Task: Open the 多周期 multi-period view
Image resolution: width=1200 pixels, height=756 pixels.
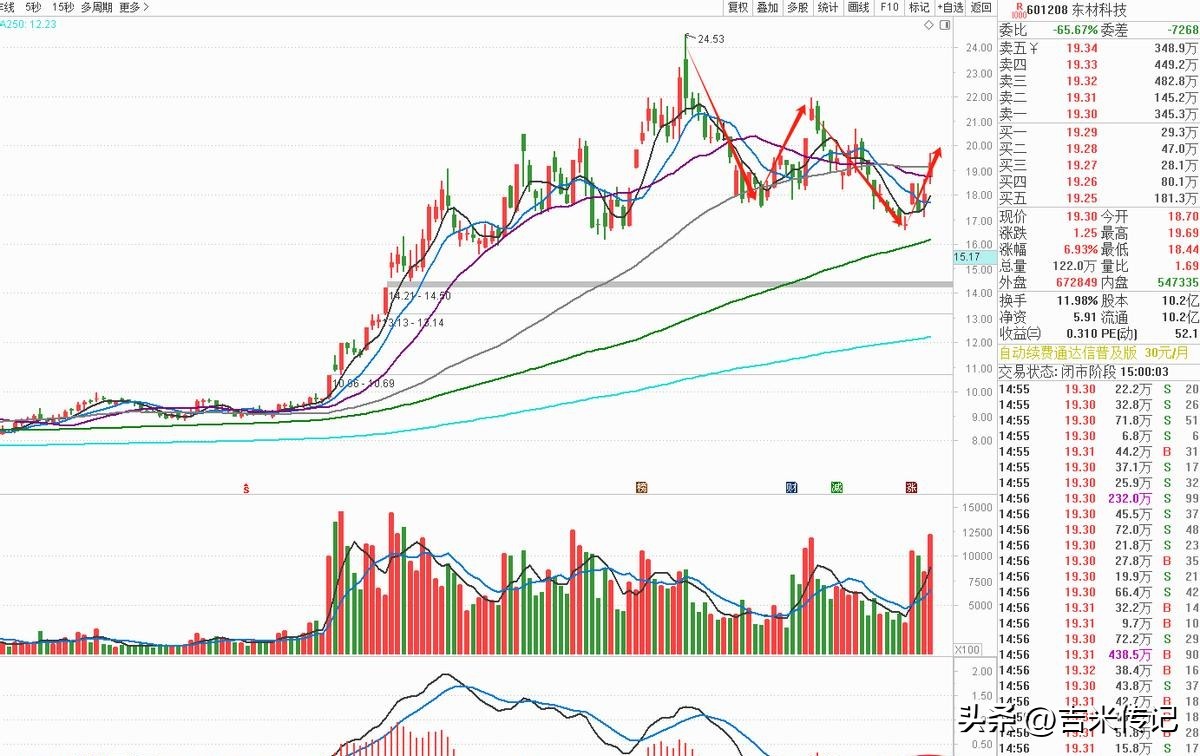Action: pos(96,7)
